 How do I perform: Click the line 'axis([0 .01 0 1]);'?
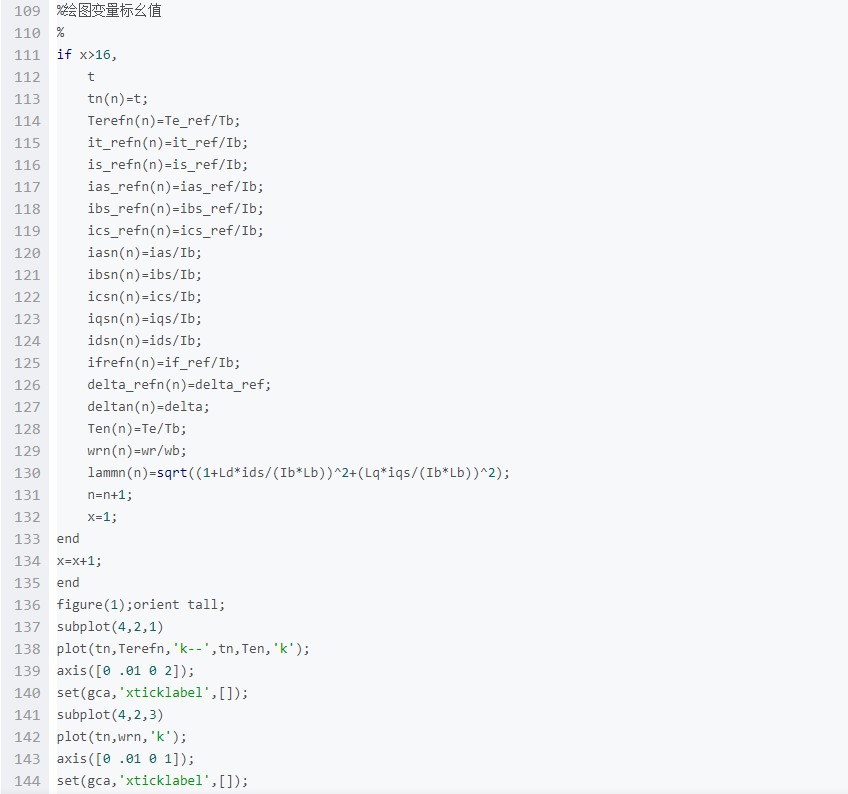coord(125,759)
